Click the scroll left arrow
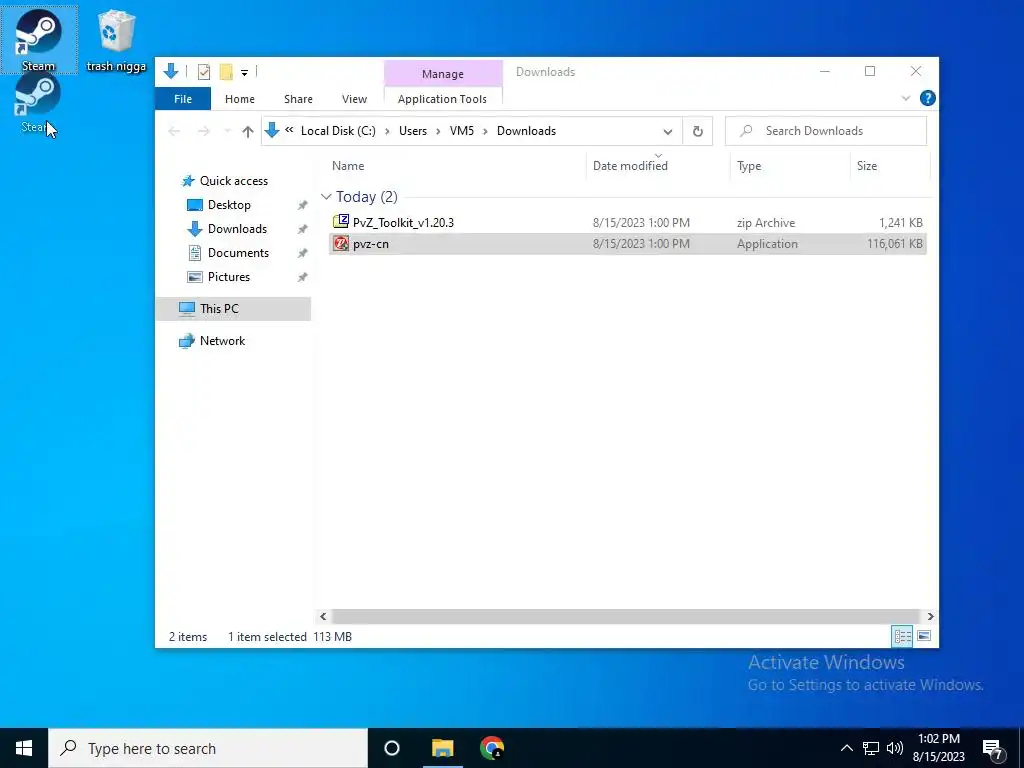Viewport: 1024px width, 768px height. 323,616
